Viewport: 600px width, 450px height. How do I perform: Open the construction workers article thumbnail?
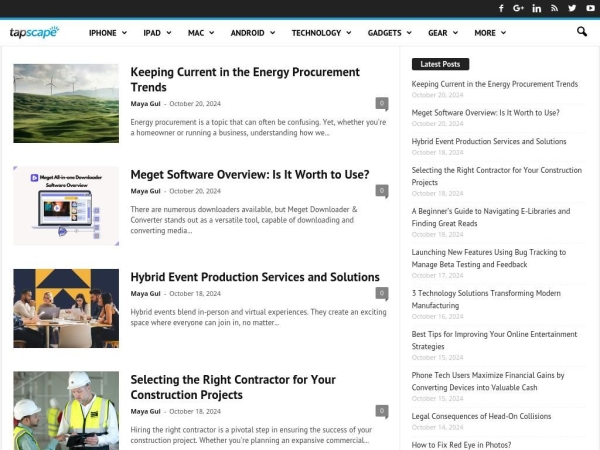[x=66, y=411]
